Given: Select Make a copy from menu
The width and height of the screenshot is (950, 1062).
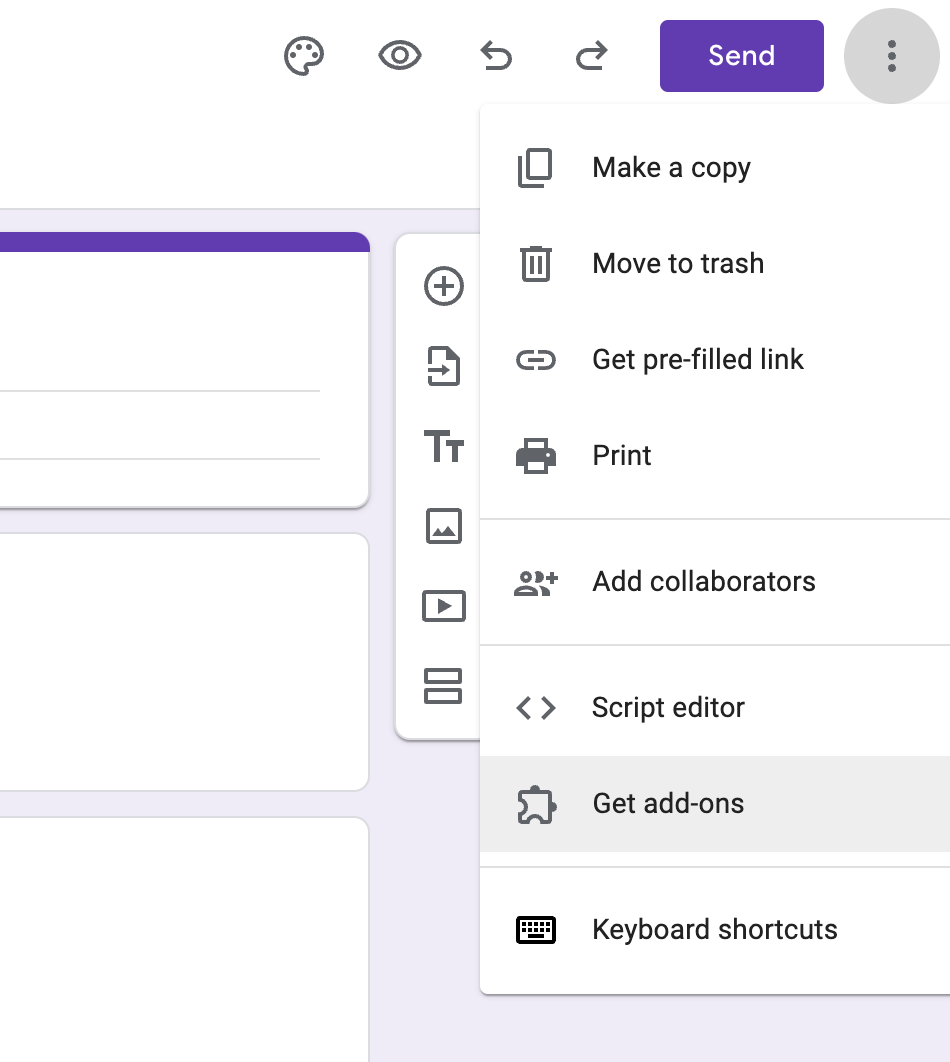Looking at the screenshot, I should [671, 168].
